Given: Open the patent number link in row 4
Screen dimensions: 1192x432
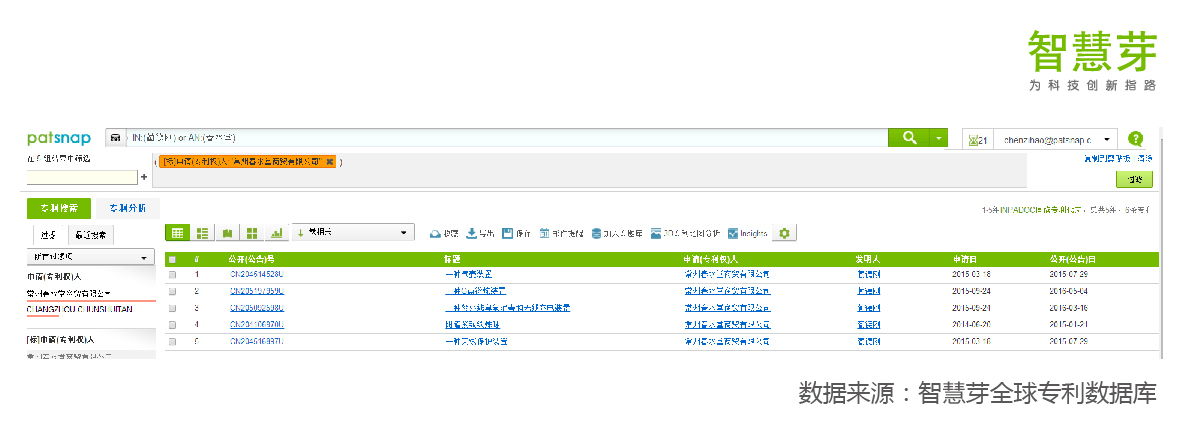Looking at the screenshot, I should pyautogui.click(x=256, y=325).
